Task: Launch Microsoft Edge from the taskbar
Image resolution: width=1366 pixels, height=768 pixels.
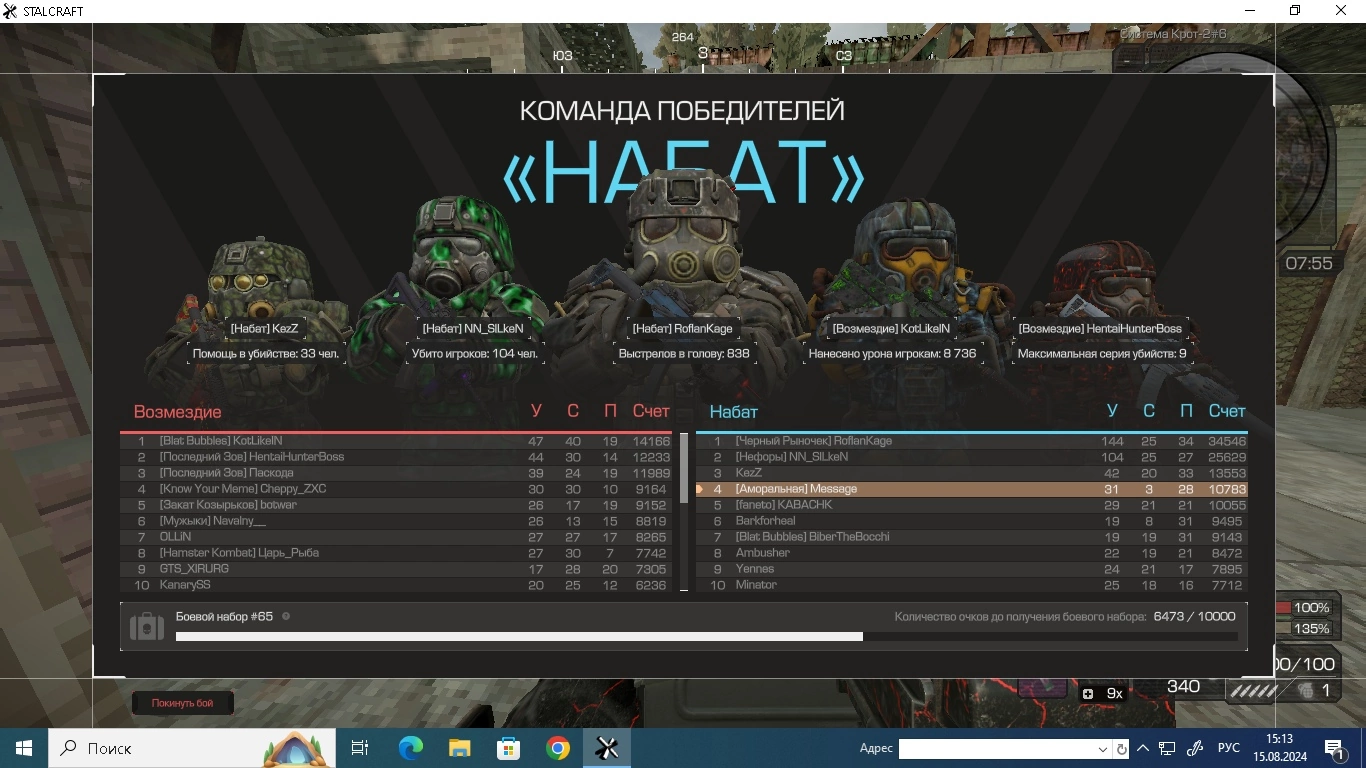Action: 410,748
